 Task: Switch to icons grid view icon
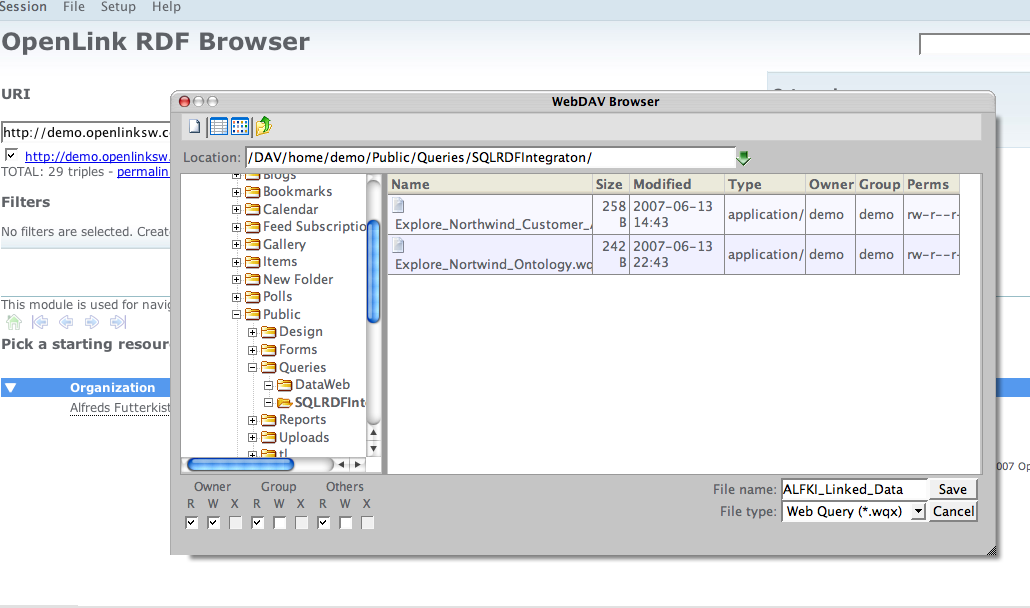tap(240, 127)
